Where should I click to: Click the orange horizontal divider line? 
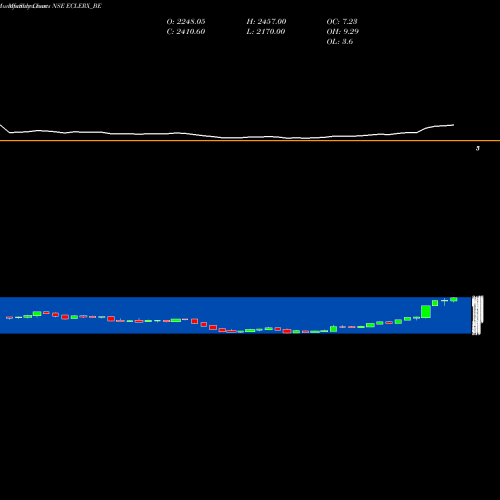250,141
